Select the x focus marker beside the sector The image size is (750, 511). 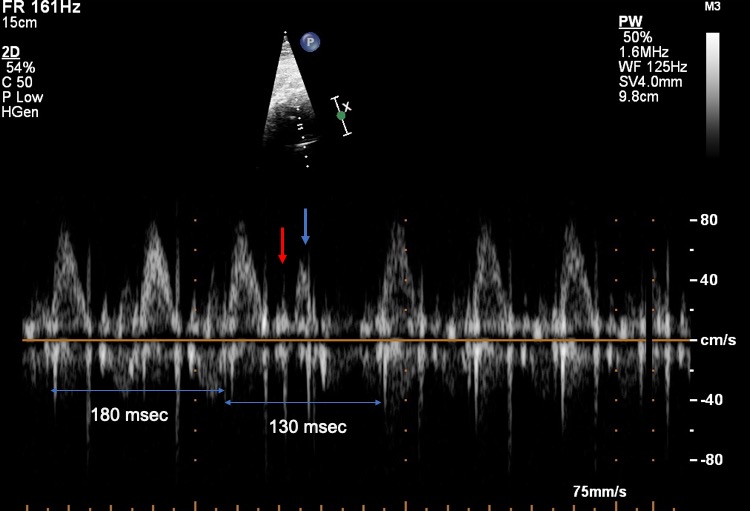[348, 106]
